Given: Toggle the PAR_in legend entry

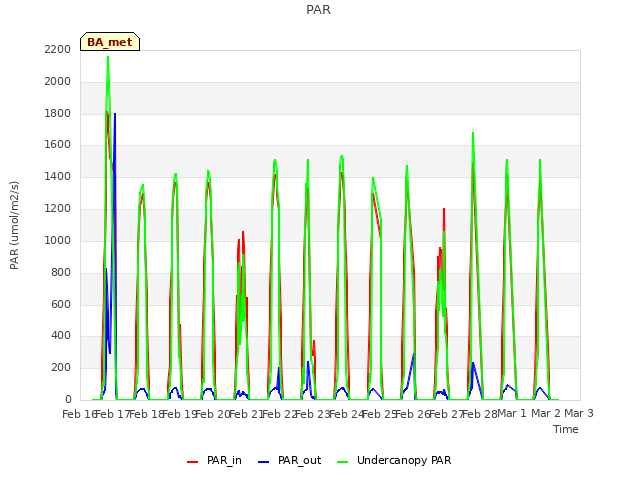Looking at the screenshot, I should point(214,460).
